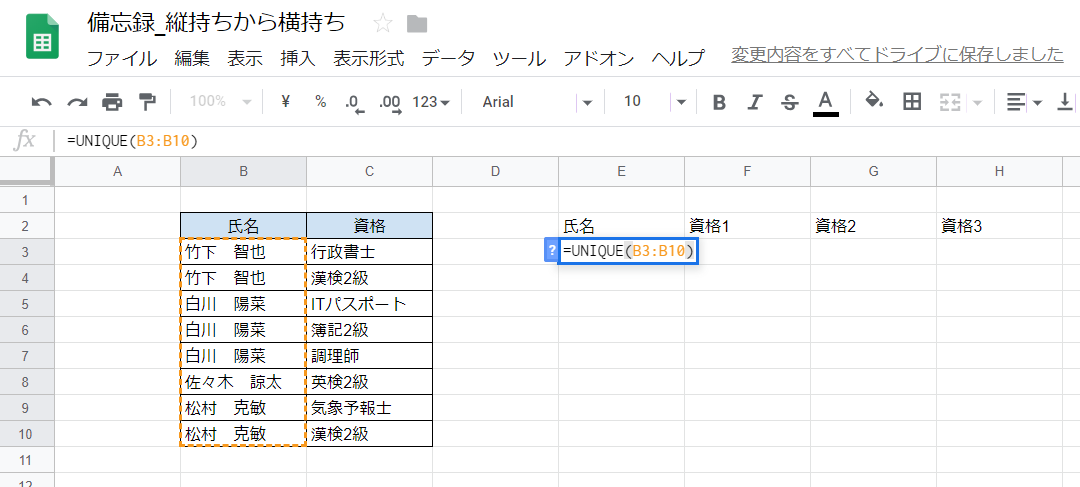1080x487 pixels.
Task: Select column D header
Action: [x=495, y=172]
